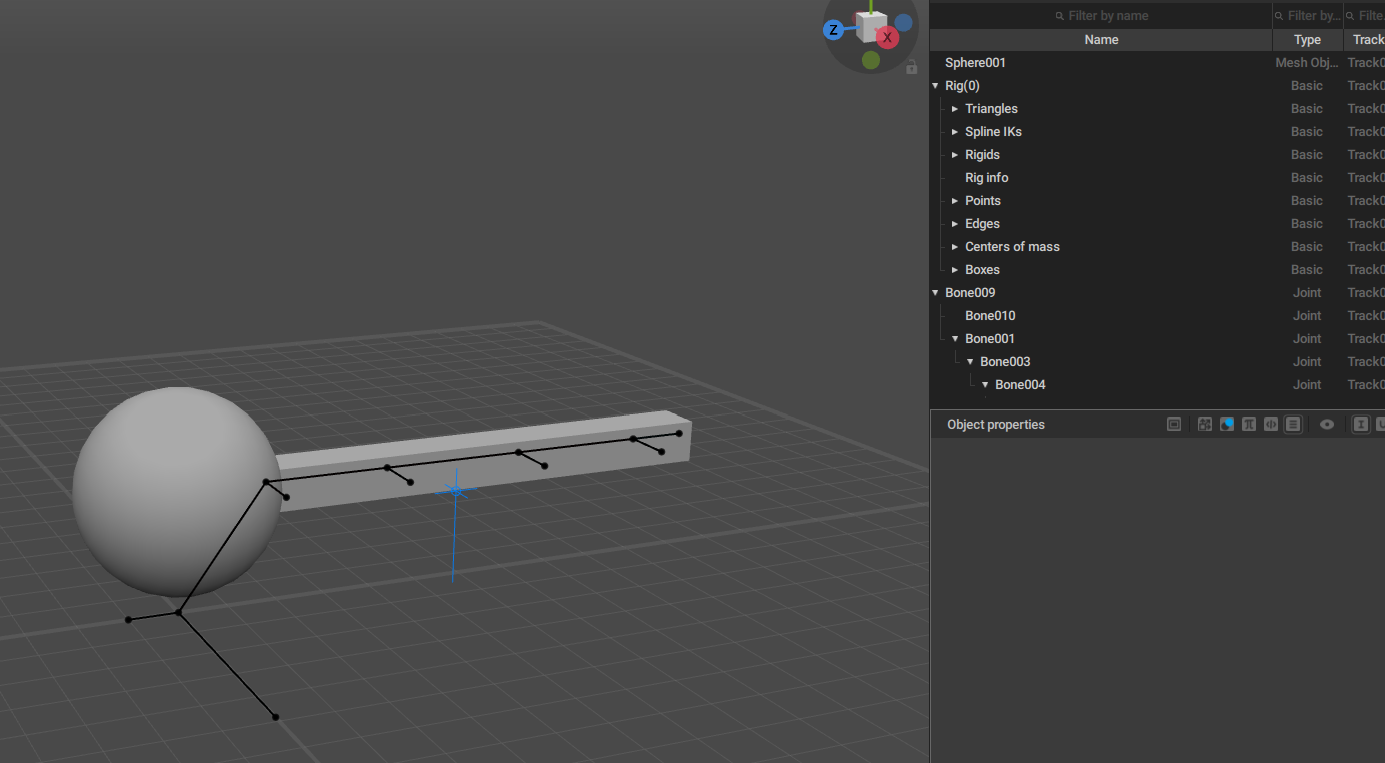Click the Filter by name field
The image size is (1385, 763).
click(x=1101, y=16)
